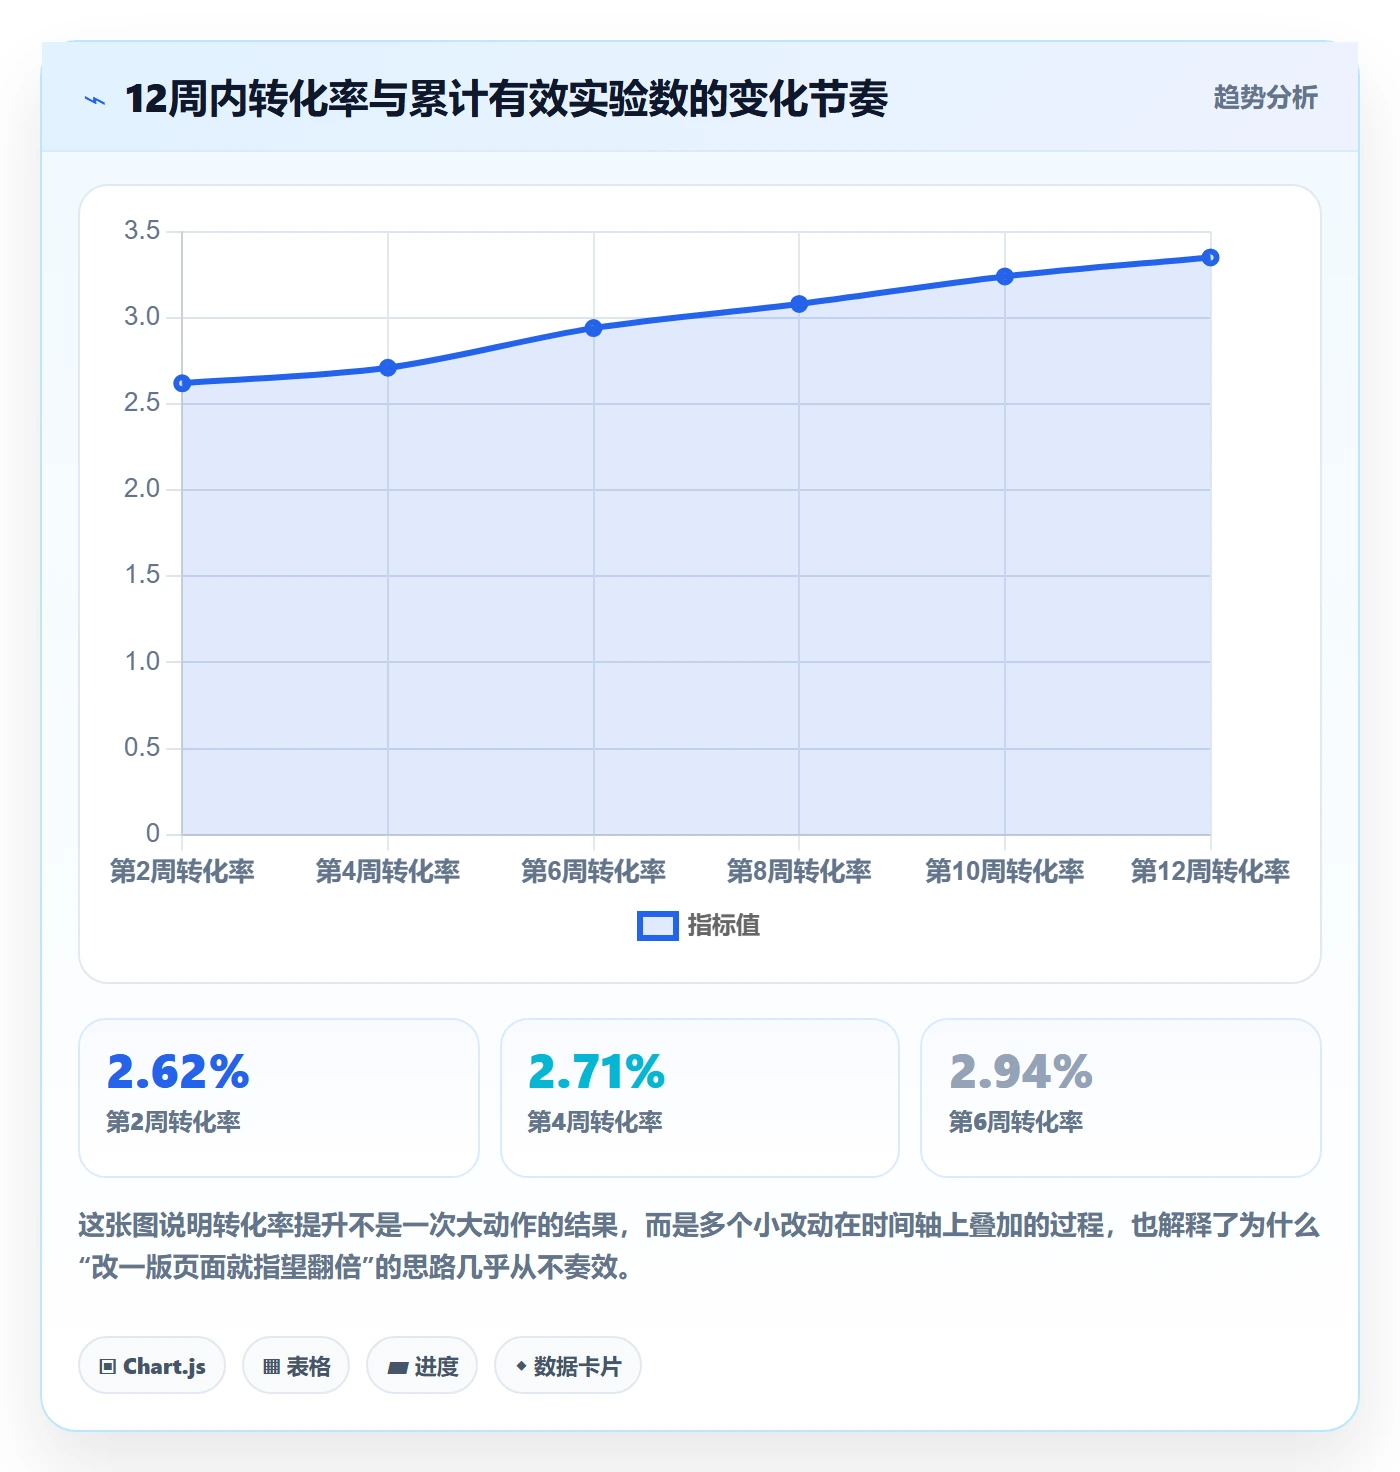Select the 第10周转化率 data point on the line

point(1005,276)
